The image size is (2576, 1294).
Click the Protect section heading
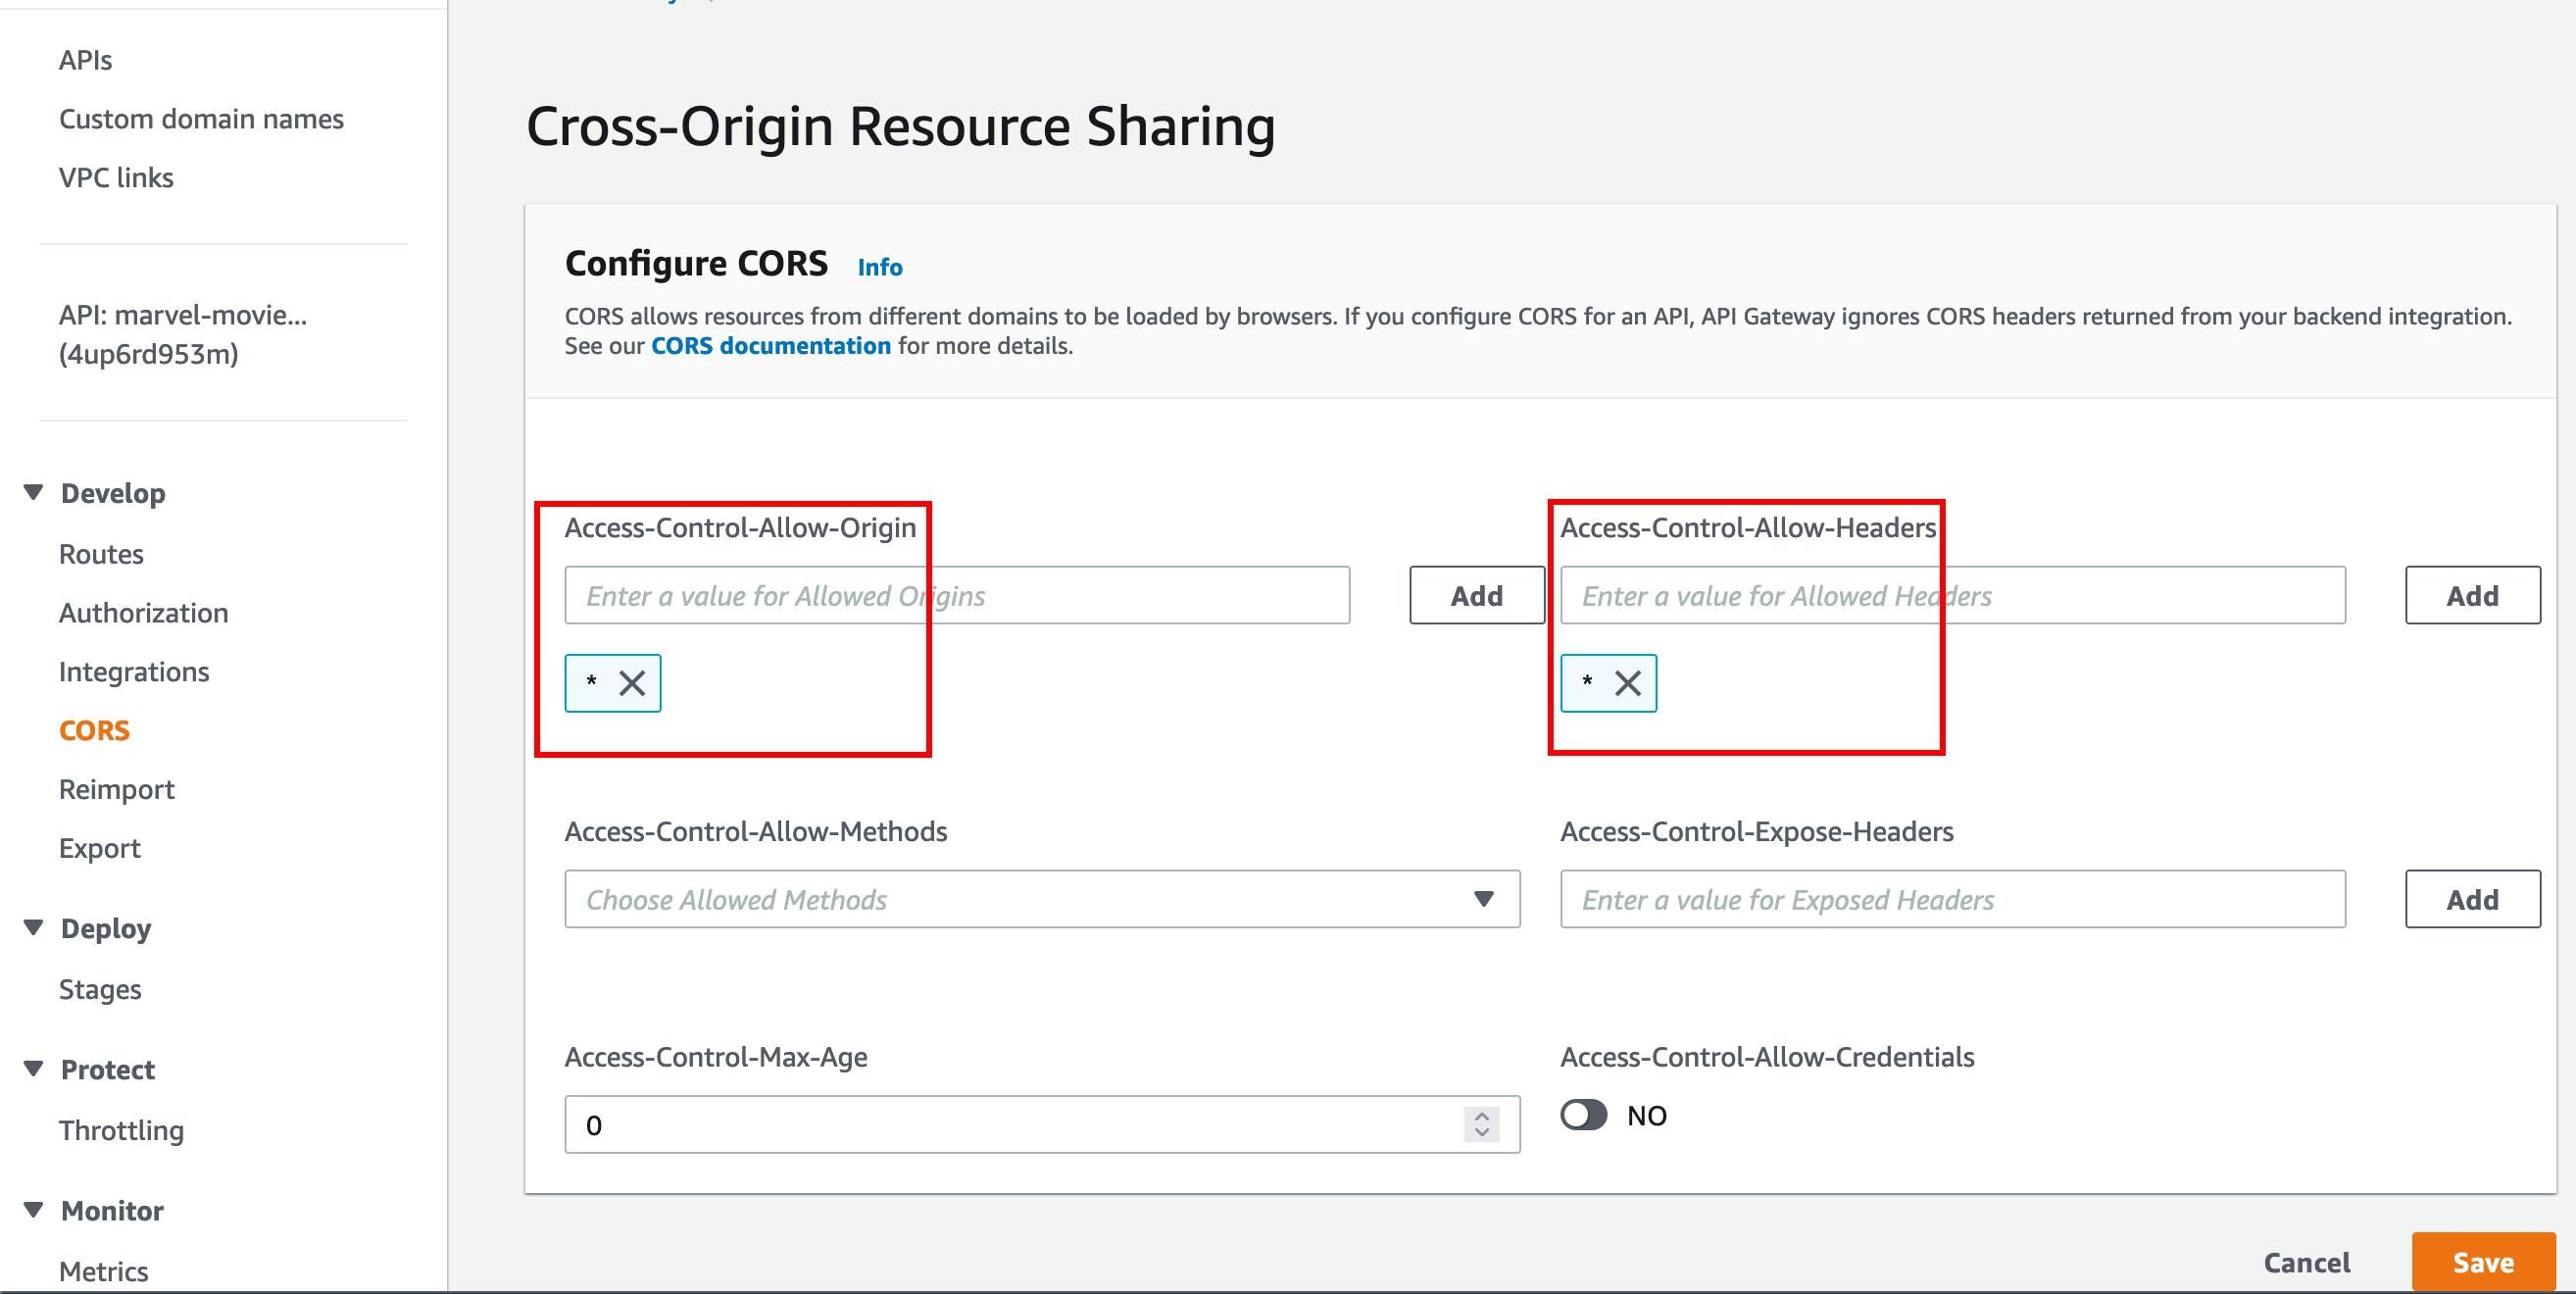point(108,1069)
